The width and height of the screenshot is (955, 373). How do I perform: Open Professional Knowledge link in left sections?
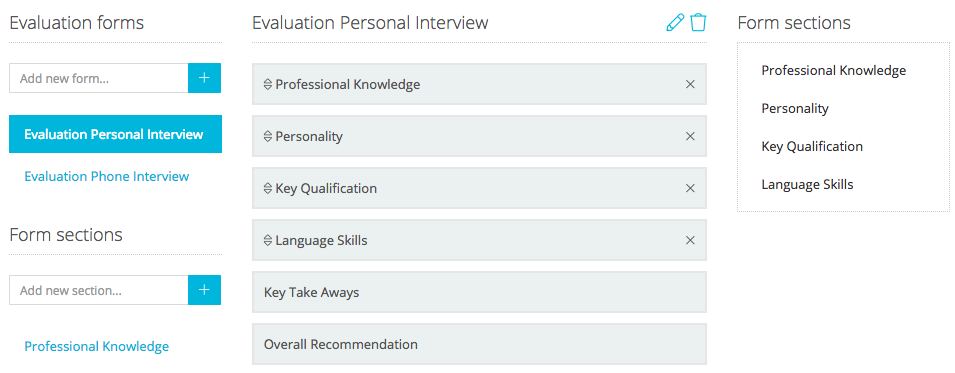point(97,346)
